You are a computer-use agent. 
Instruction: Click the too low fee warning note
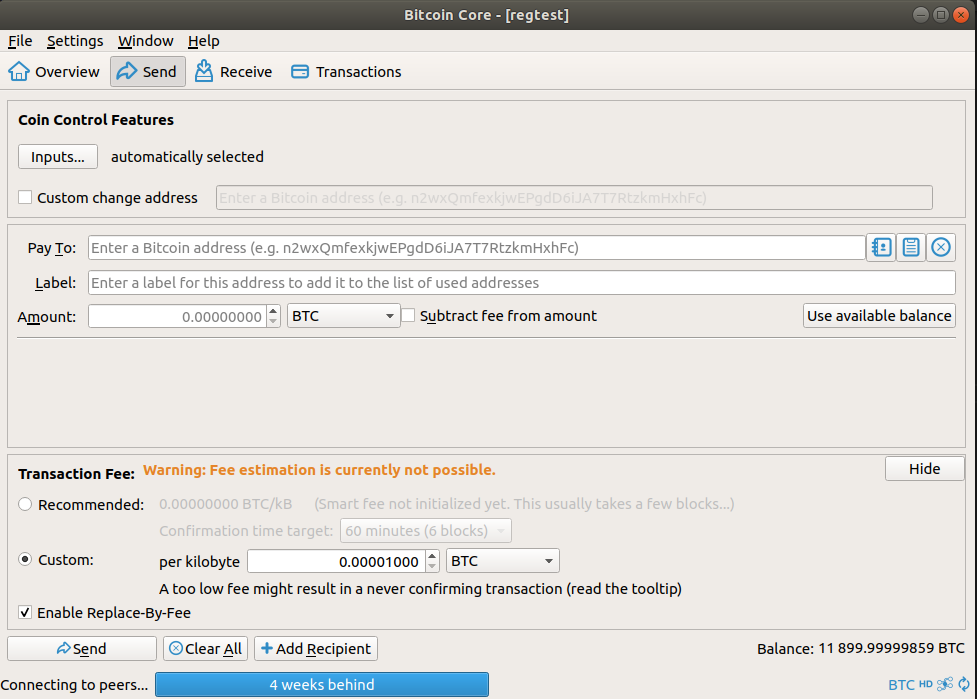coord(420,589)
